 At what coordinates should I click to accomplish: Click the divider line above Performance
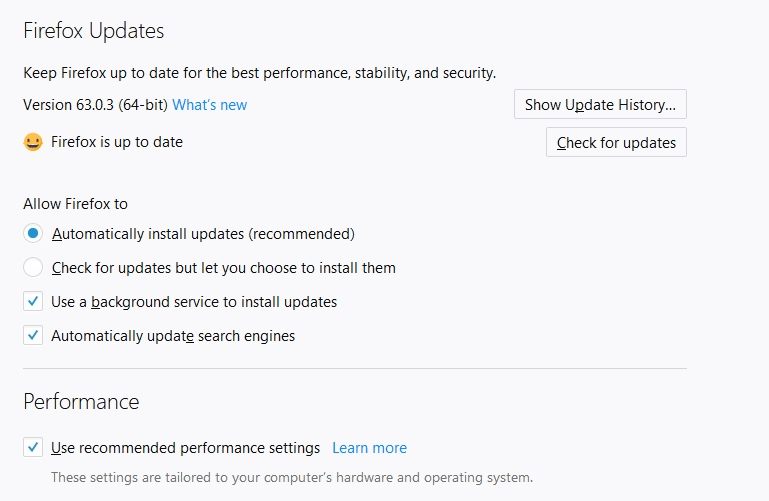(x=355, y=368)
